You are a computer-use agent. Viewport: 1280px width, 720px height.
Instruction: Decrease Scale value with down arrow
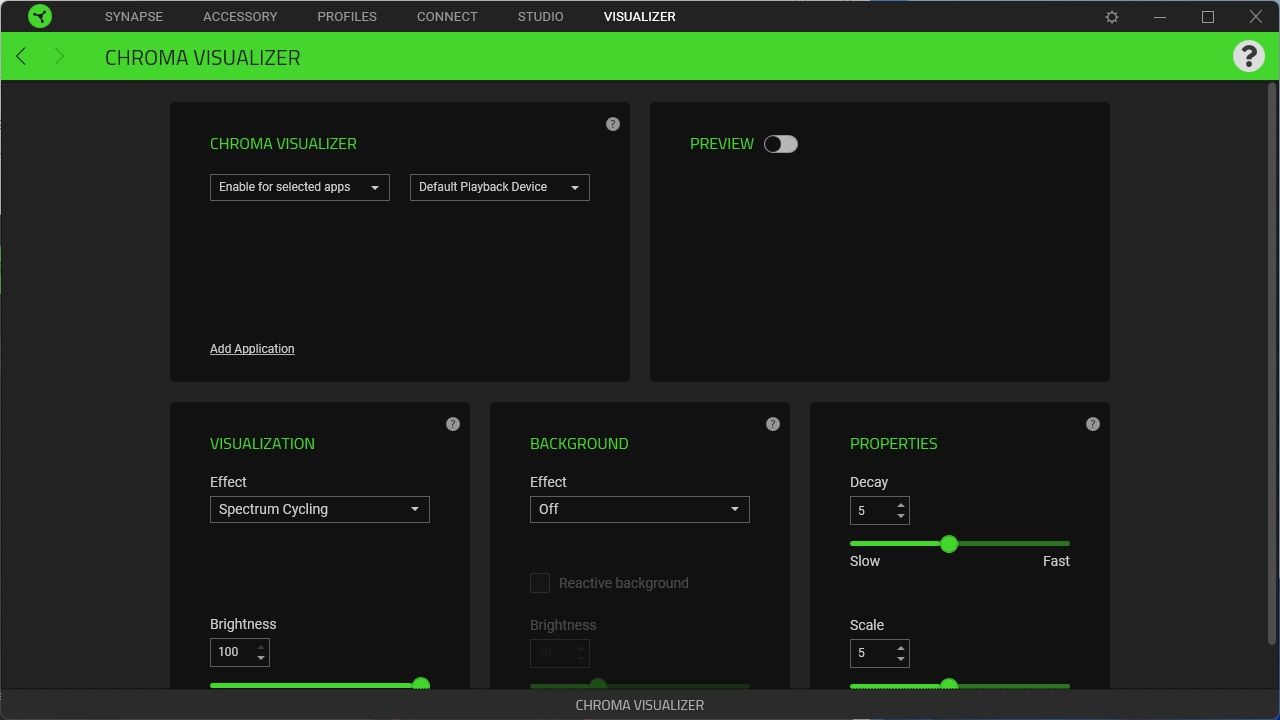901,659
